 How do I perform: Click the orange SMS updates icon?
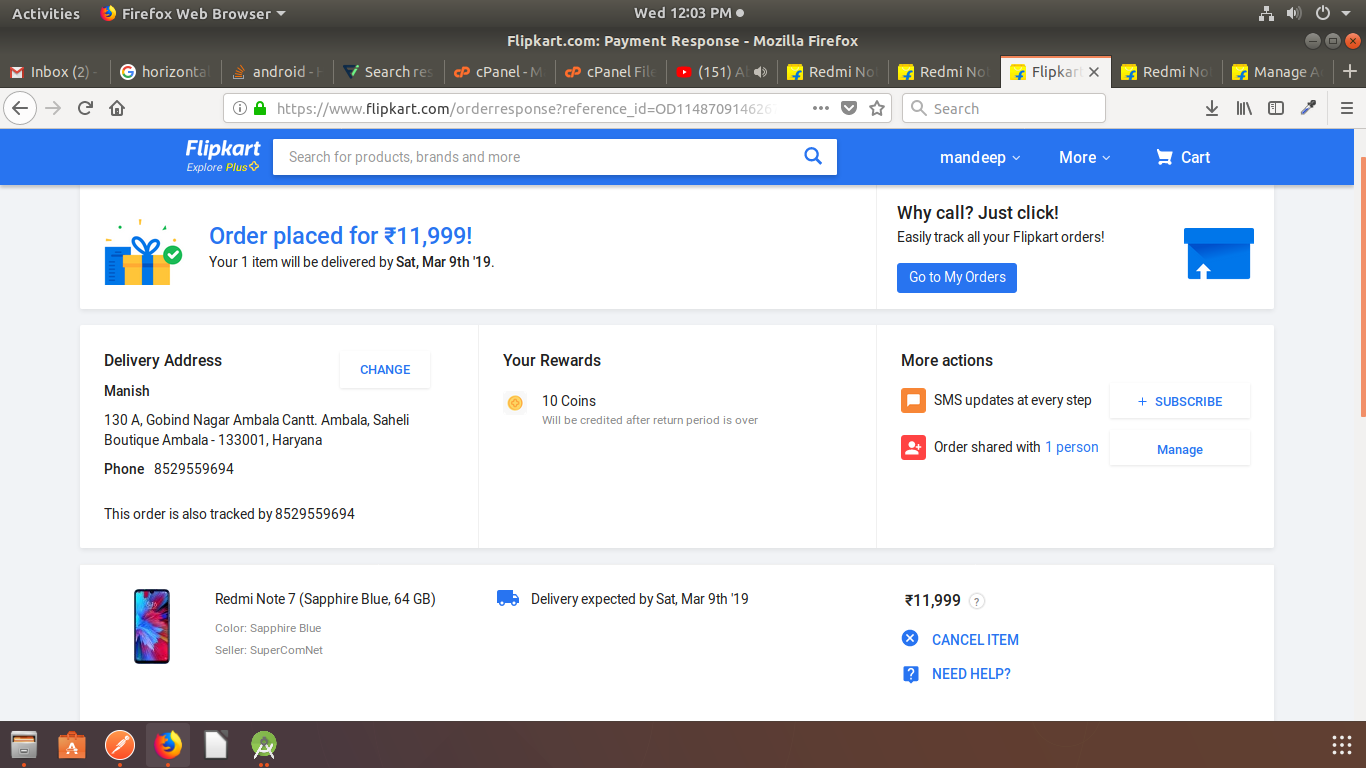[913, 400]
